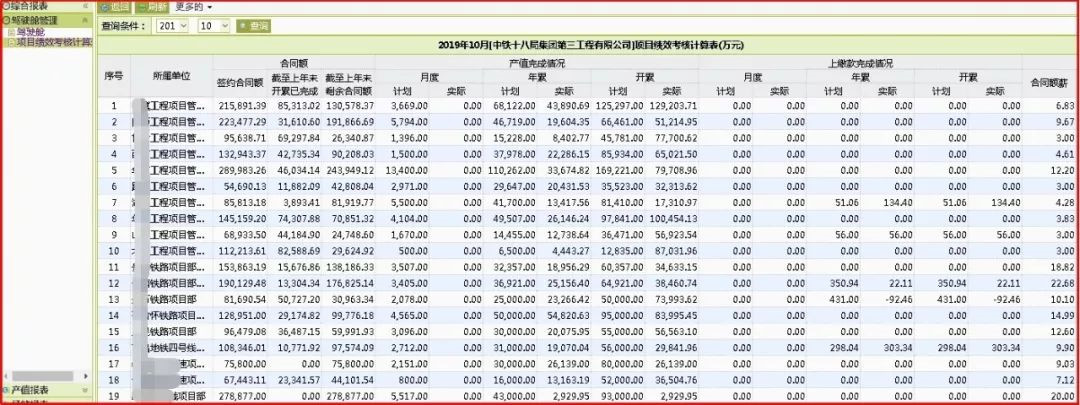Click cell value 54,820.63 in row 14
Image resolution: width=1080 pixels, height=405 pixels.
click(569, 315)
